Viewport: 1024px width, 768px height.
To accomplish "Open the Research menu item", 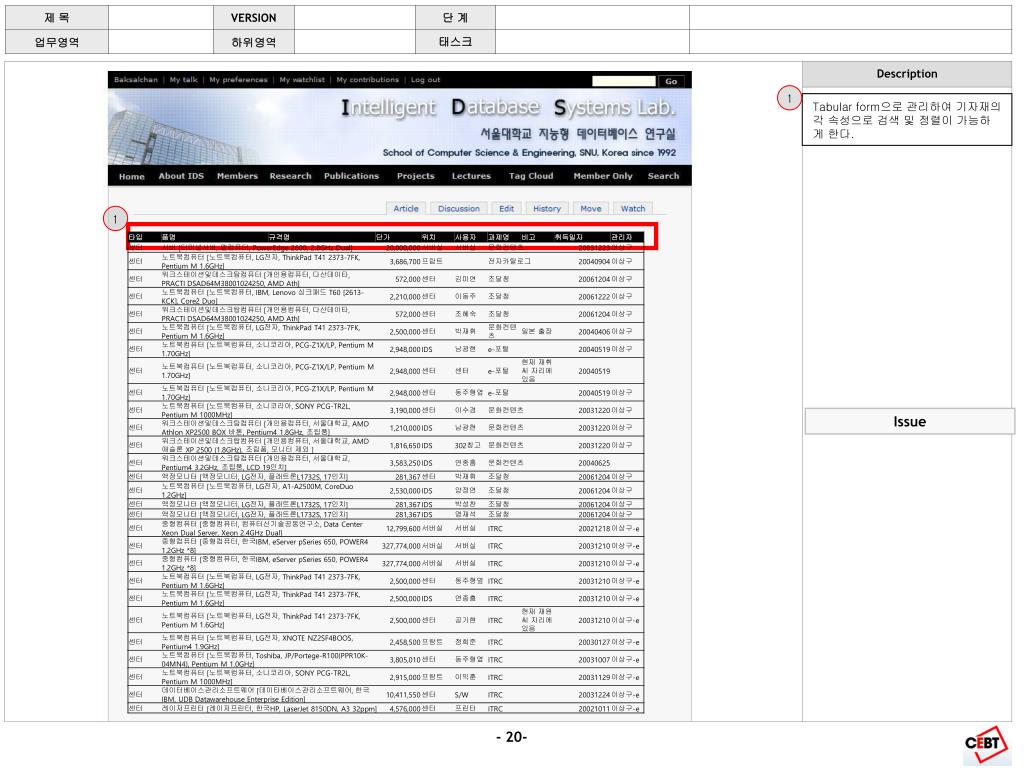I will coord(290,176).
